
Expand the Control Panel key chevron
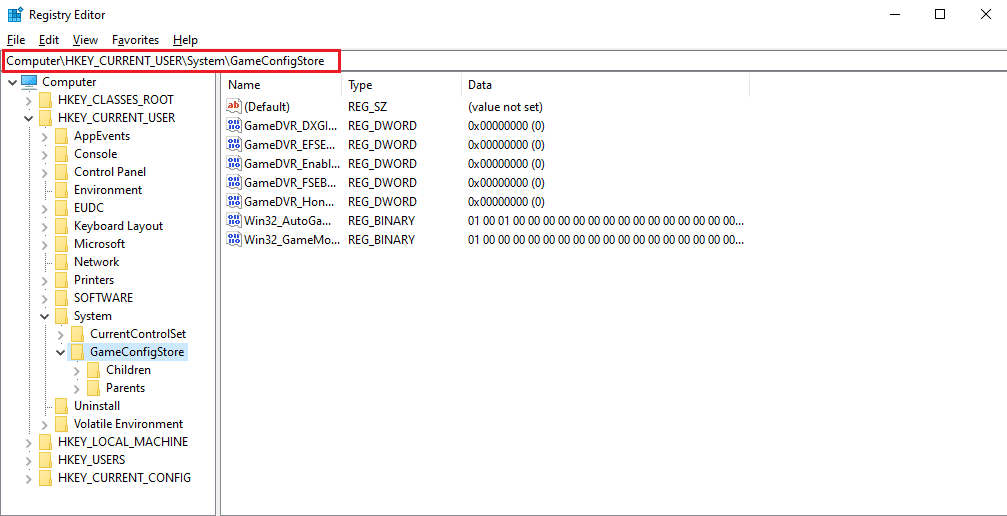(44, 172)
